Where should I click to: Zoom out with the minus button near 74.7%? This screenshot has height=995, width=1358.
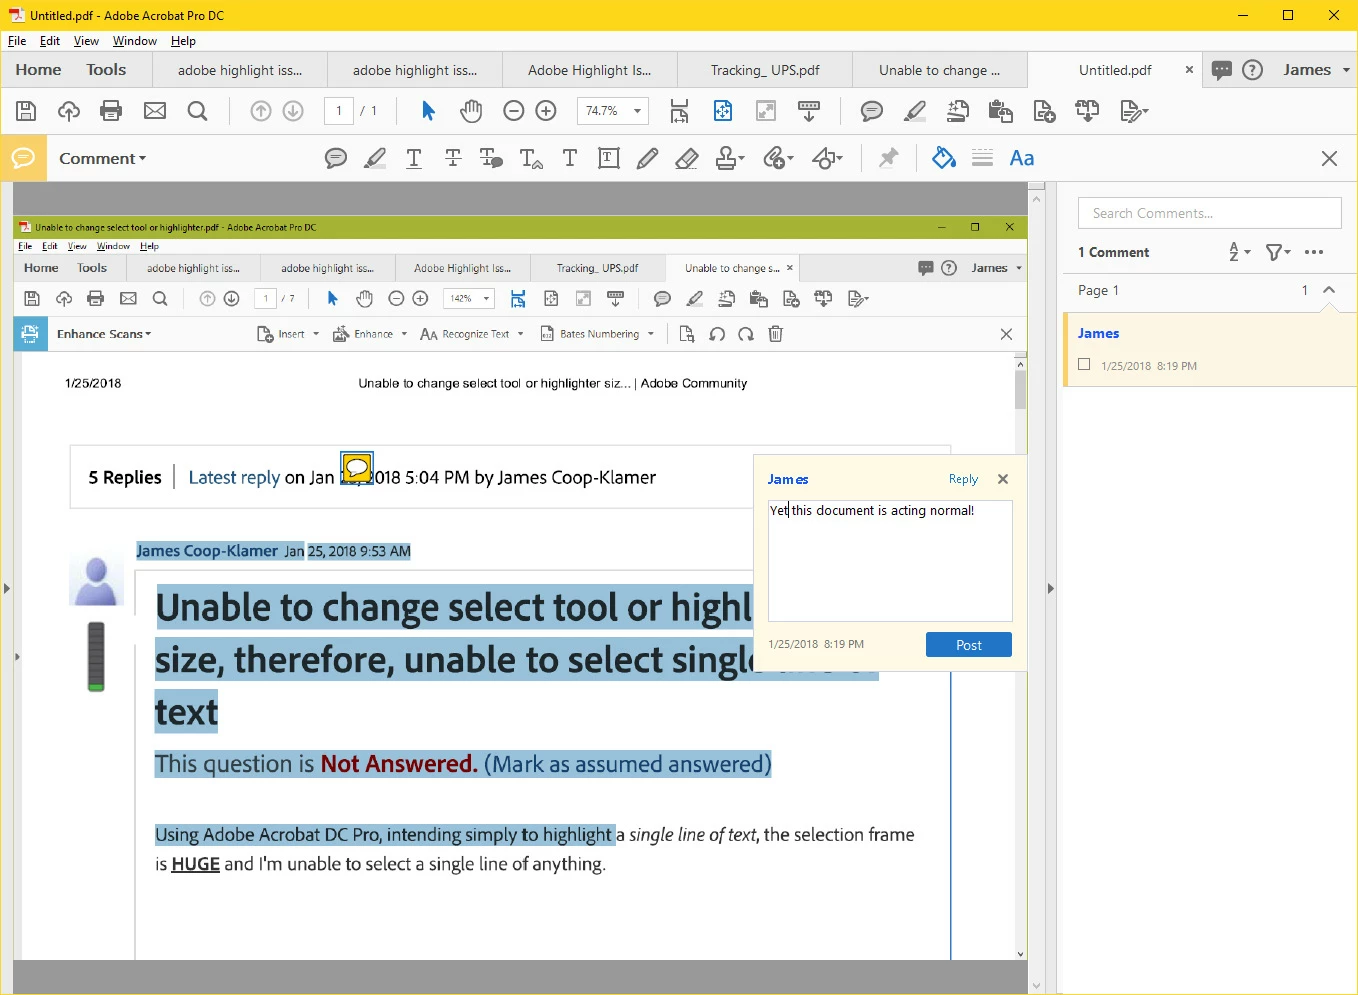click(x=514, y=111)
